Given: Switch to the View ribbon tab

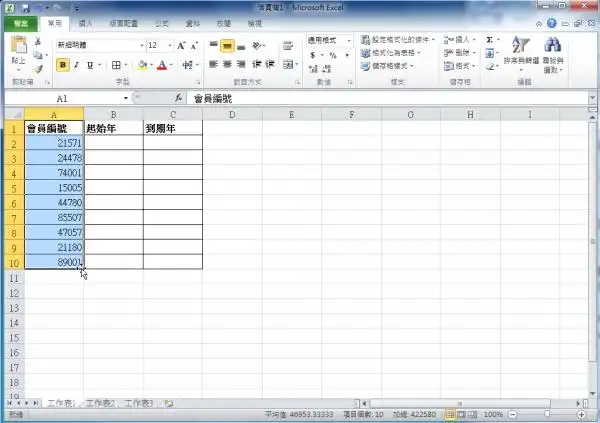Looking at the screenshot, I should pyautogui.click(x=254, y=24).
